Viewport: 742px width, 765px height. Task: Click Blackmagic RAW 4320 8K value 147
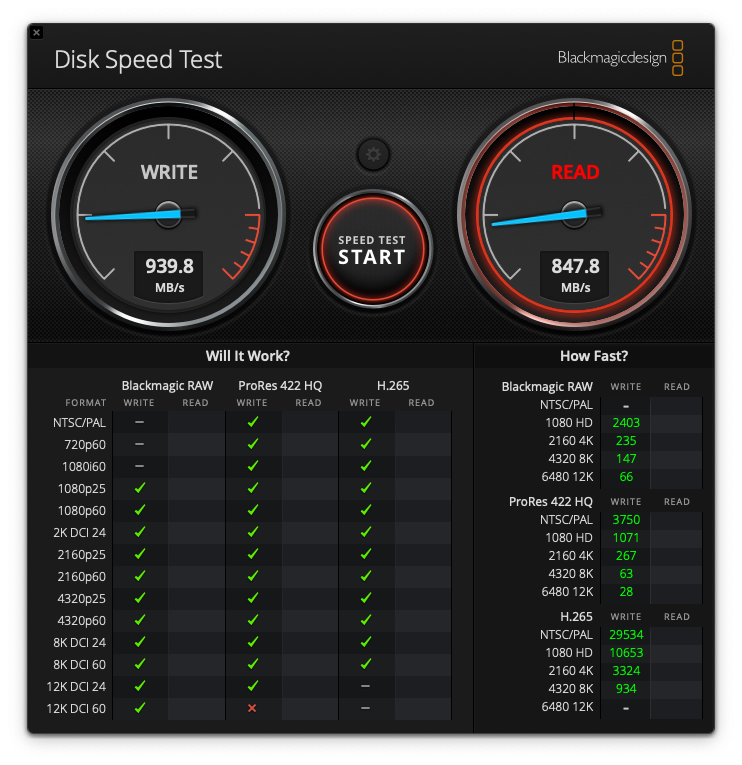(626, 459)
